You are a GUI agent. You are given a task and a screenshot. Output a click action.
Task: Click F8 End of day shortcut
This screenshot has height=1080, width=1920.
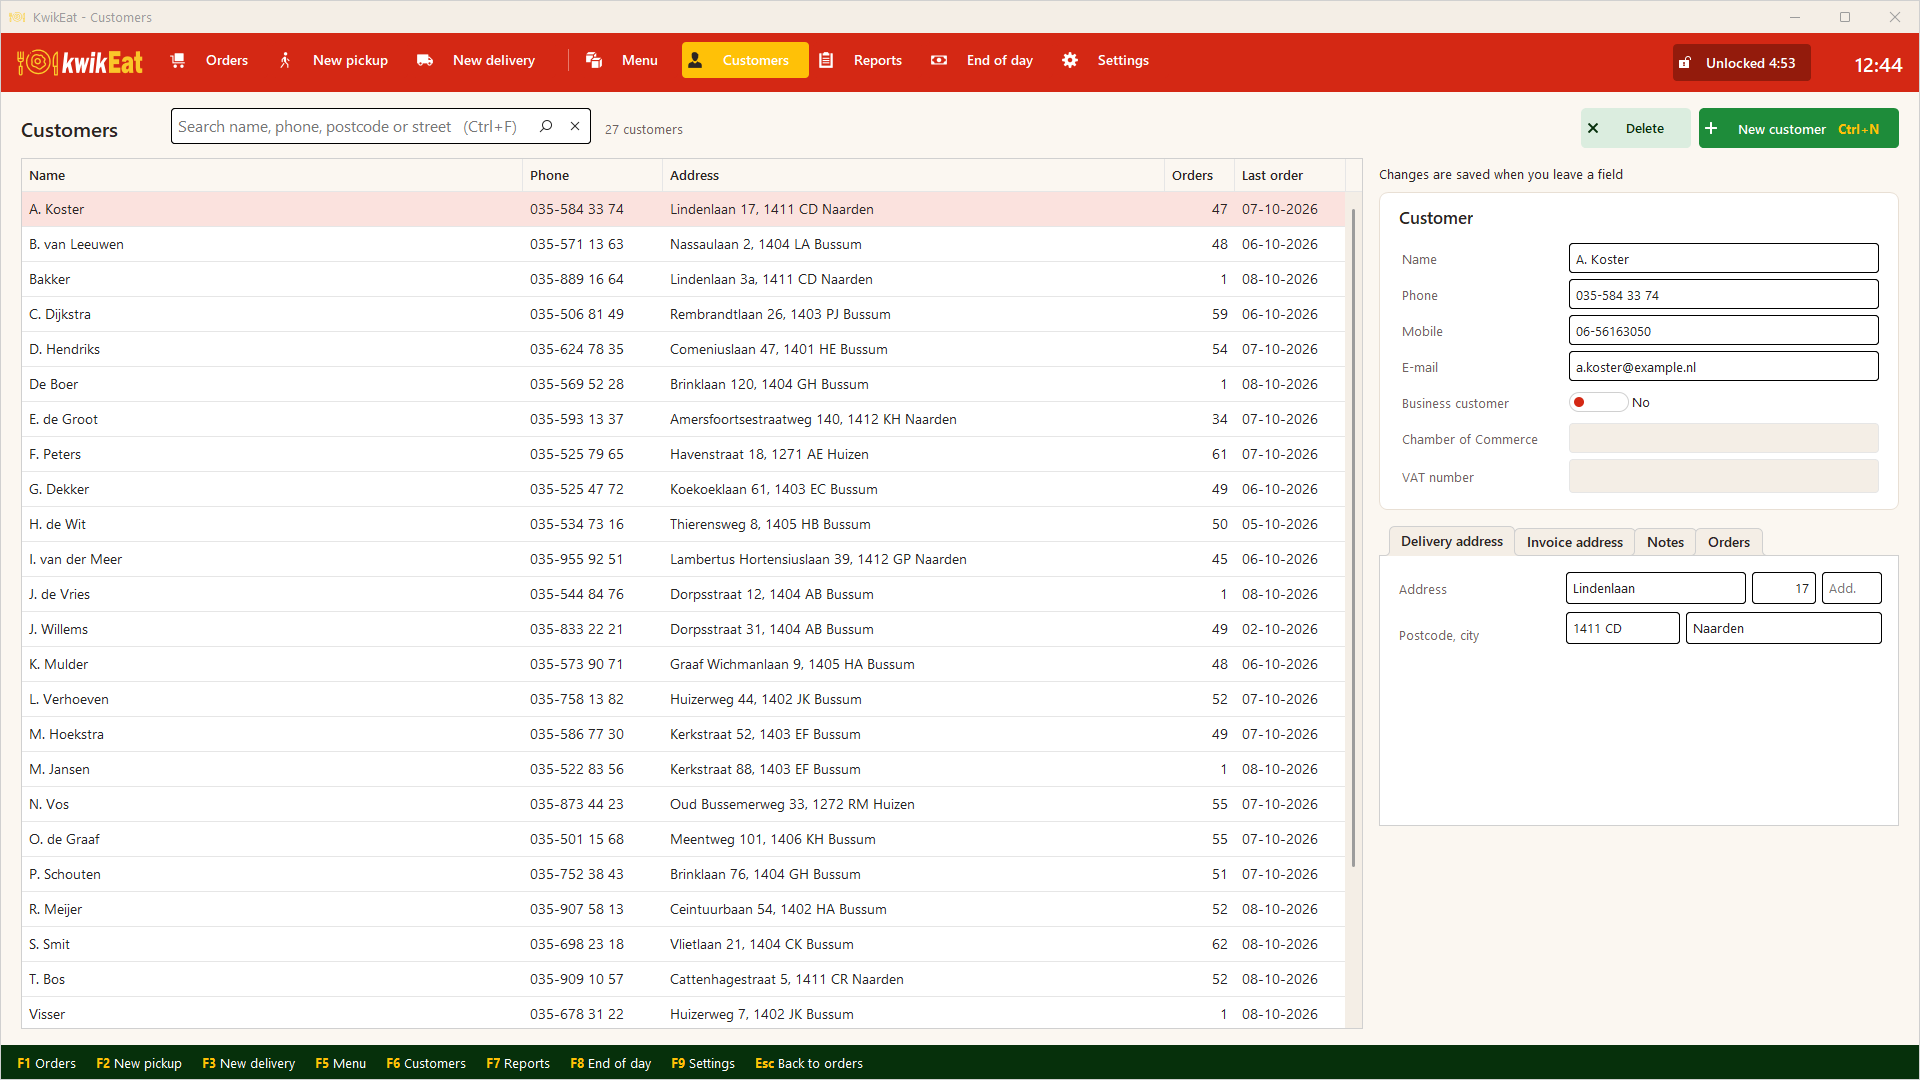(x=610, y=1063)
